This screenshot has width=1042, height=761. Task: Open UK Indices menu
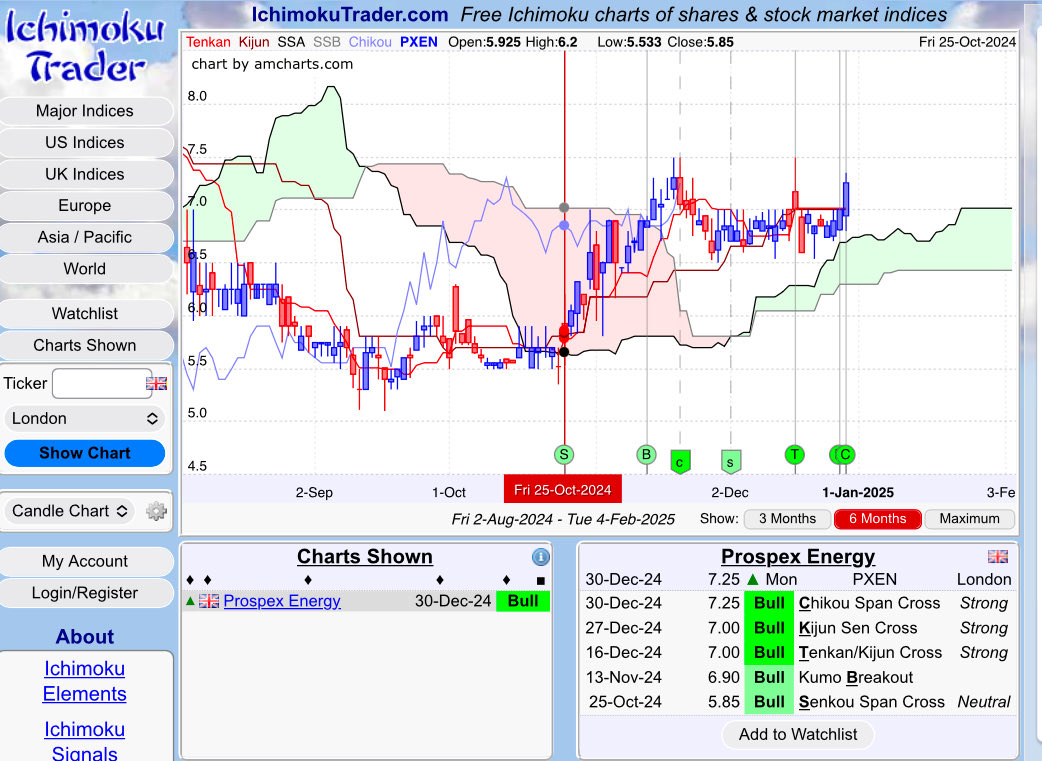coord(85,174)
